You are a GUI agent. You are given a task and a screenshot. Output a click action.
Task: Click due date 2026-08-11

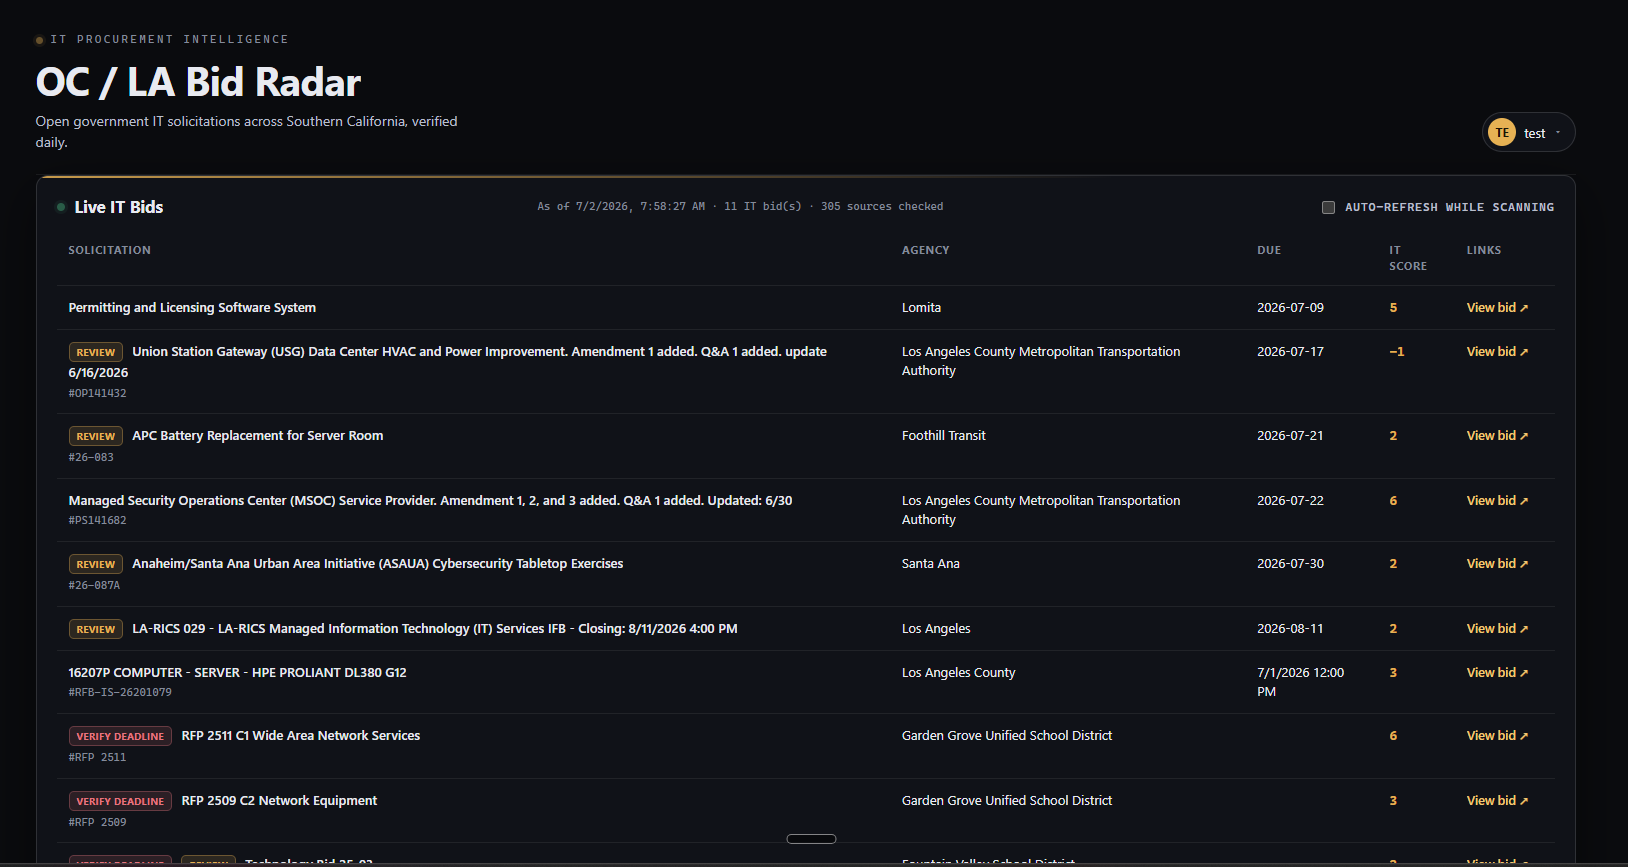point(1290,629)
